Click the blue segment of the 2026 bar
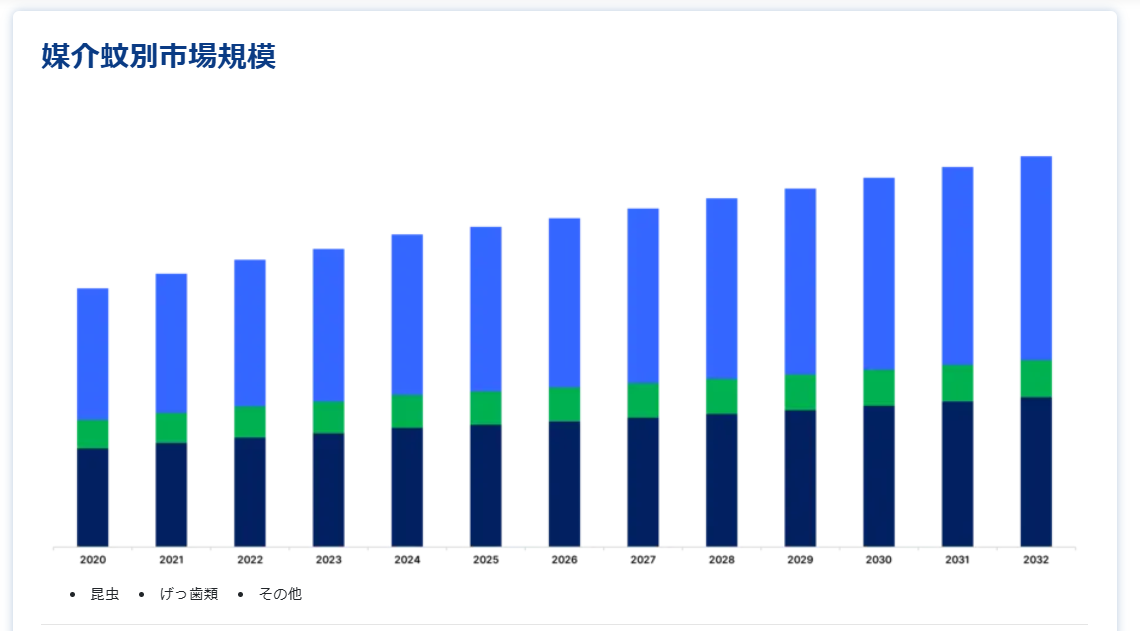This screenshot has width=1140, height=631. click(564, 302)
